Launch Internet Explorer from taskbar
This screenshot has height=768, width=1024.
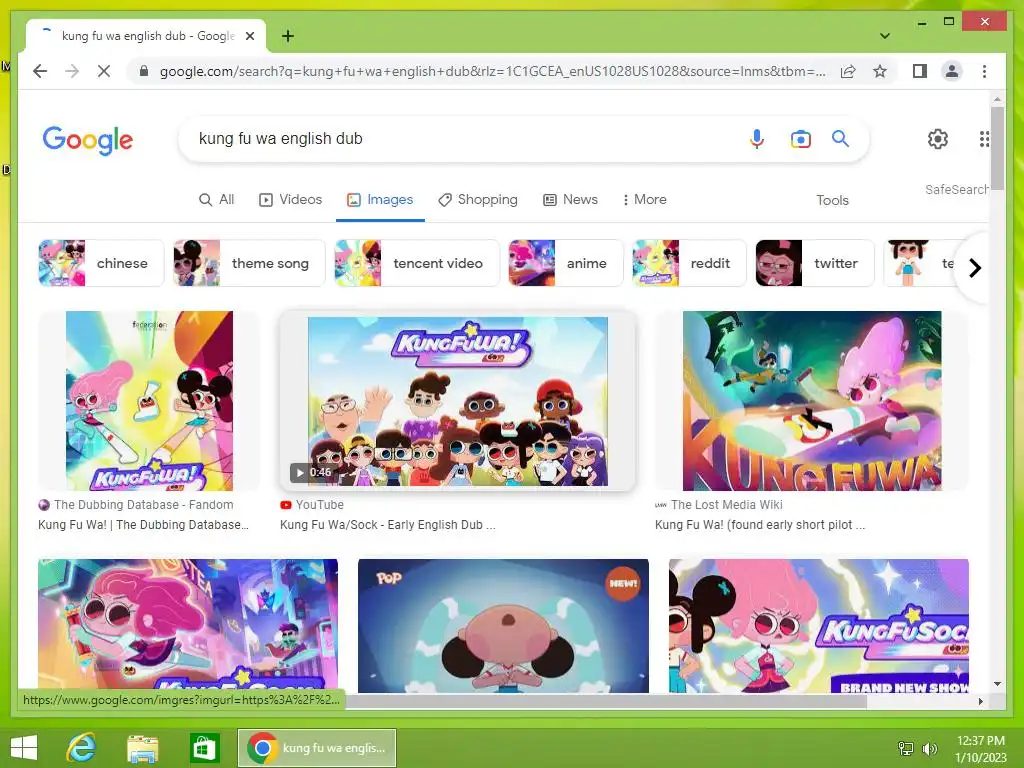pos(82,748)
